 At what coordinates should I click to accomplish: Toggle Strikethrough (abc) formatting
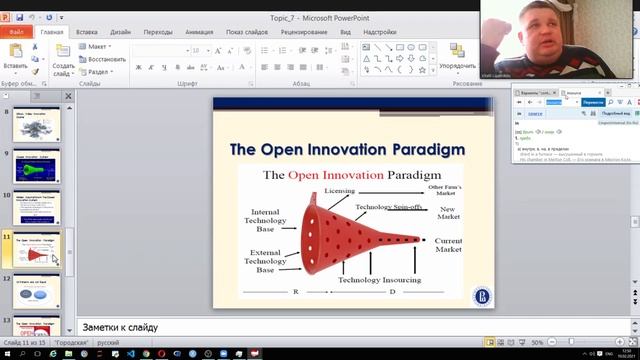pyautogui.click(x=190, y=67)
